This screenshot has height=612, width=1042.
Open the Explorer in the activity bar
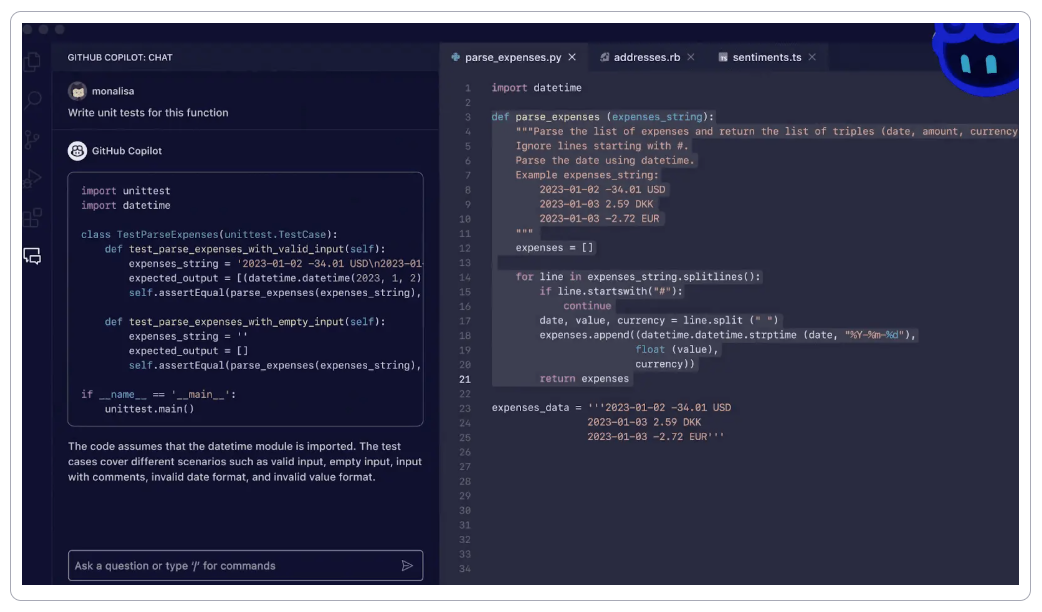(x=32, y=62)
